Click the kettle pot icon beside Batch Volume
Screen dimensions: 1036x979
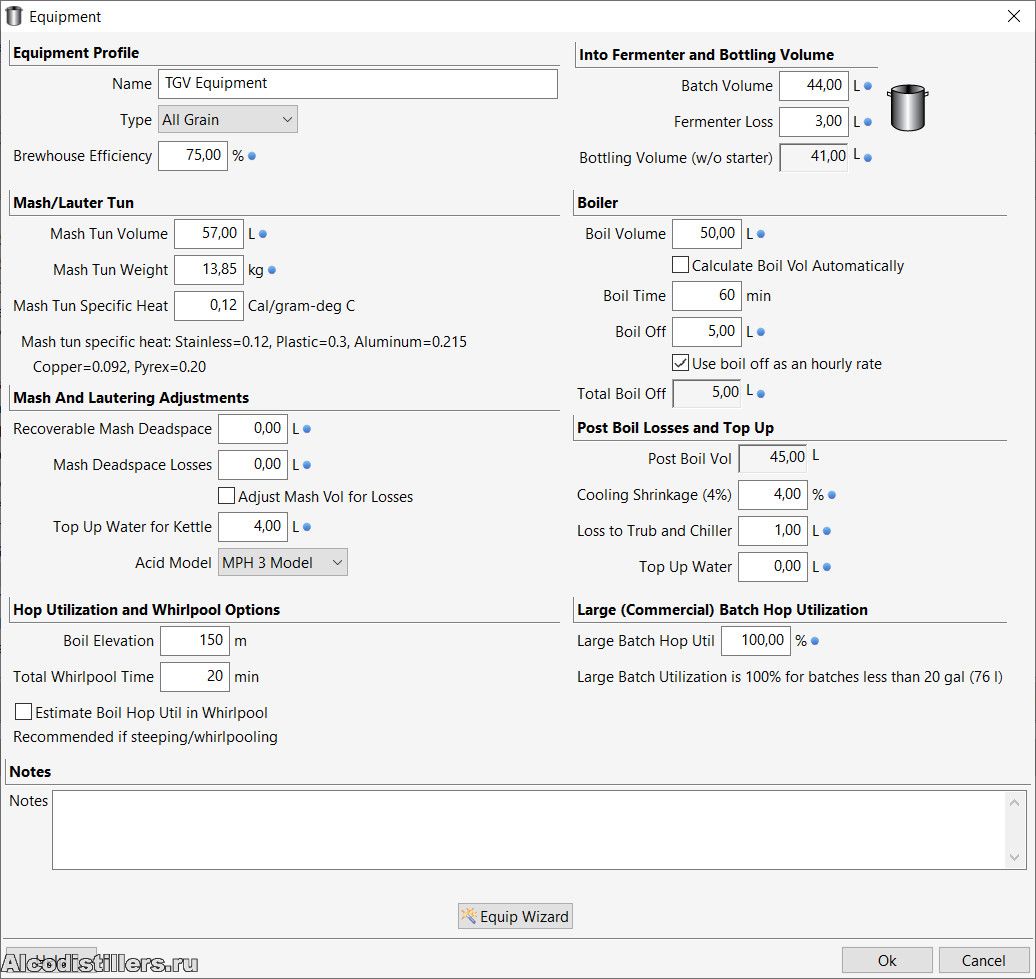point(908,108)
